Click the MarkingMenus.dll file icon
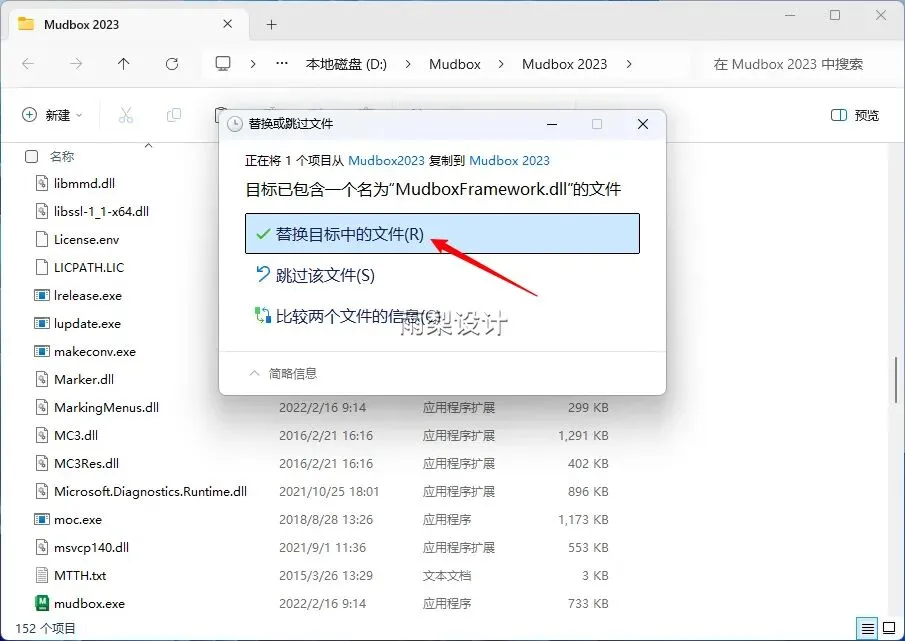The height and width of the screenshot is (641, 905). [42, 407]
